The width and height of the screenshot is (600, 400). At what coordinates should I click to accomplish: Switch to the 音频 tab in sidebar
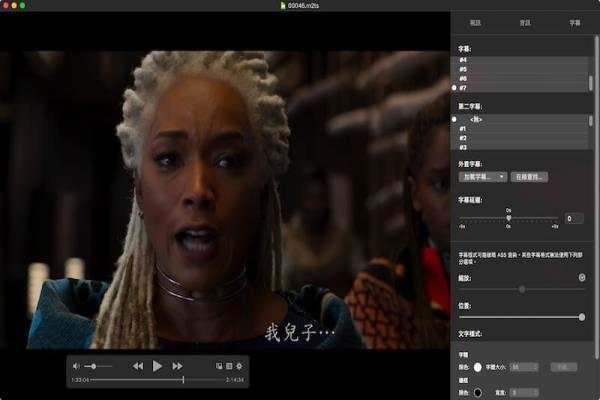coord(525,23)
